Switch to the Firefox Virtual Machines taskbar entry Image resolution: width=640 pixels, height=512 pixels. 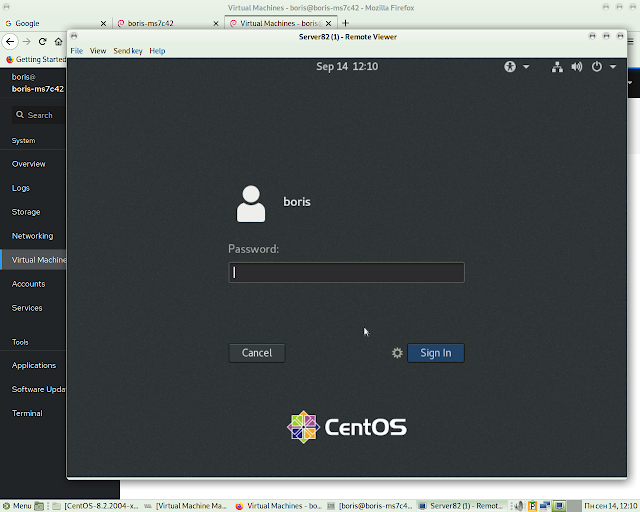pos(279,506)
